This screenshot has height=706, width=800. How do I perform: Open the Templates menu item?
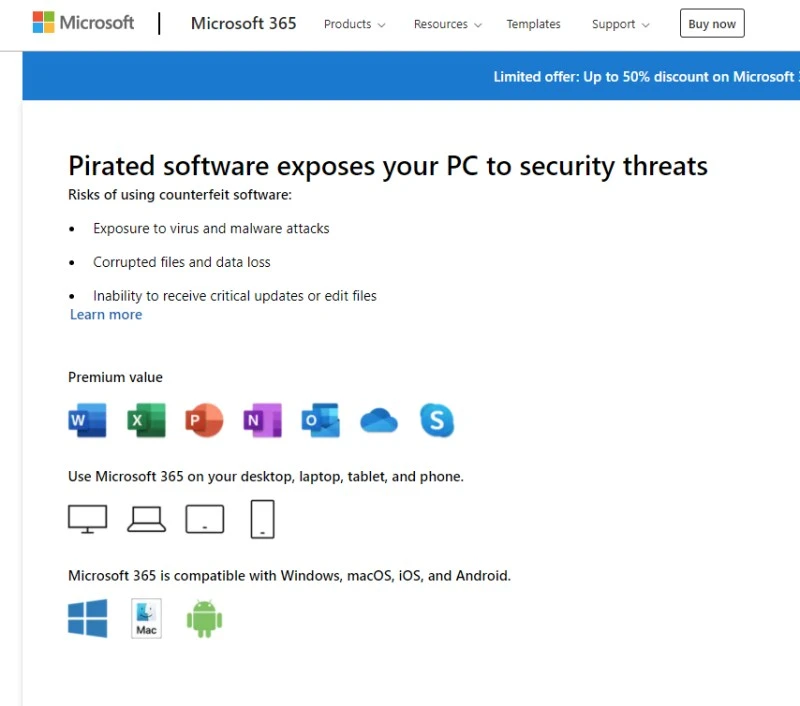coord(533,24)
